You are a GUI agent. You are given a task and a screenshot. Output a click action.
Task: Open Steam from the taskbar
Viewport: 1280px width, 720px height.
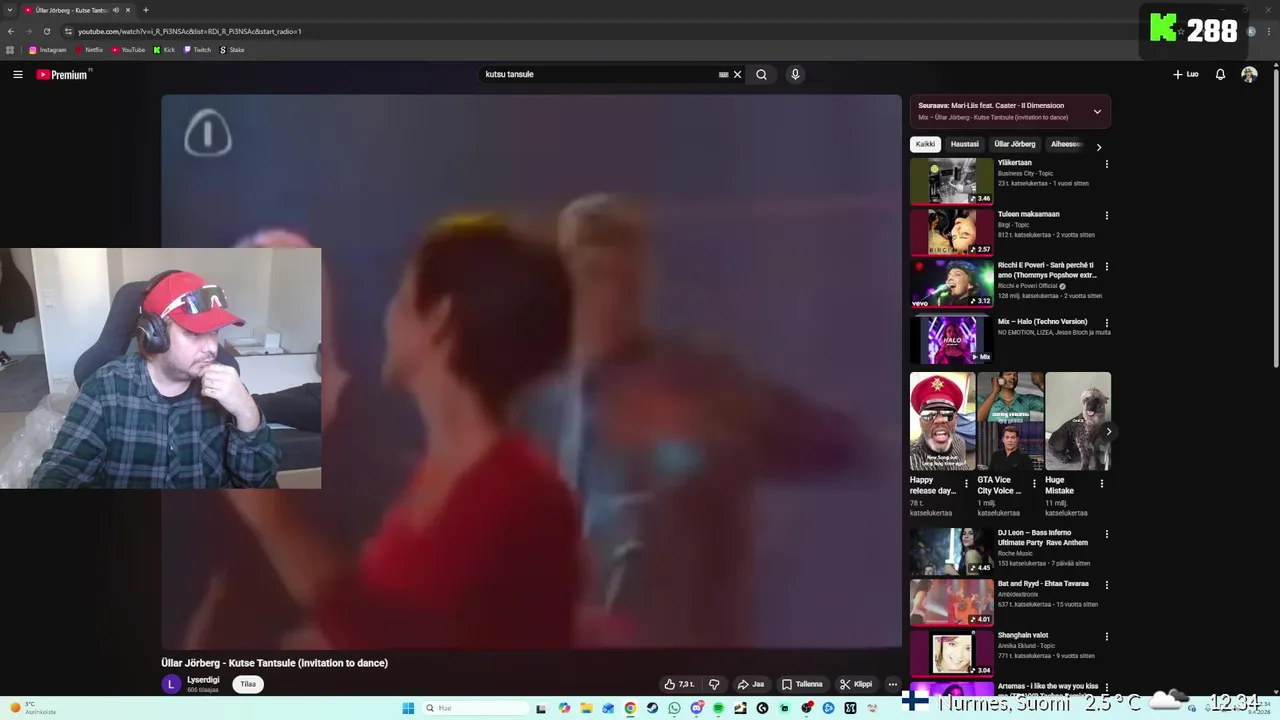tap(652, 708)
